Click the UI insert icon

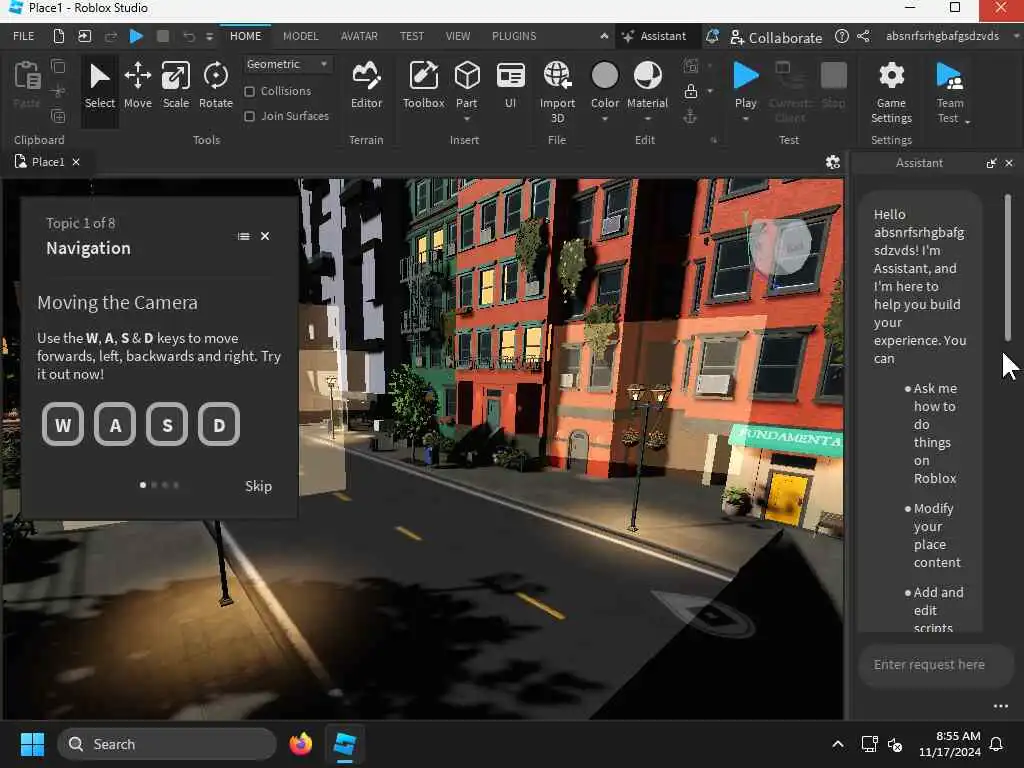click(510, 85)
